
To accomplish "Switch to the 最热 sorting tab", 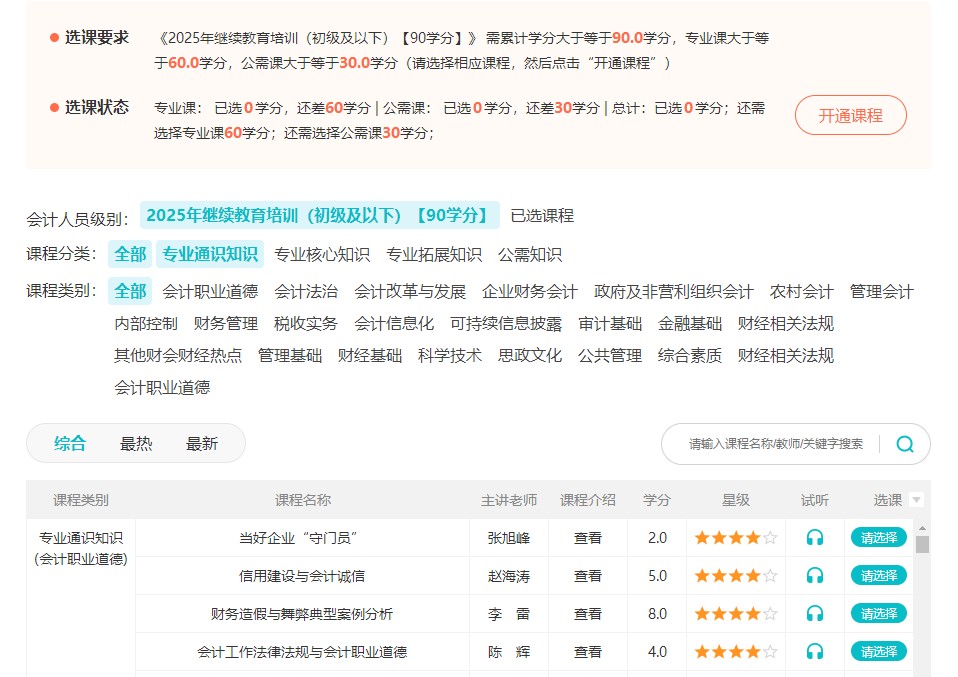I will click(x=136, y=443).
